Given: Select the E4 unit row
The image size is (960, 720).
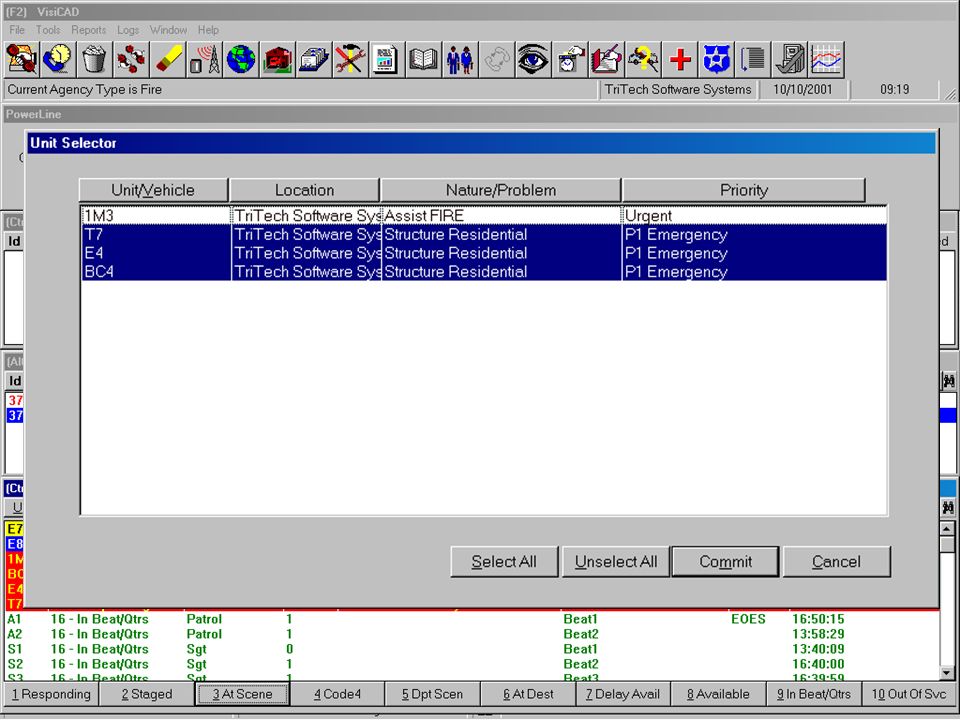Looking at the screenshot, I should point(484,253).
